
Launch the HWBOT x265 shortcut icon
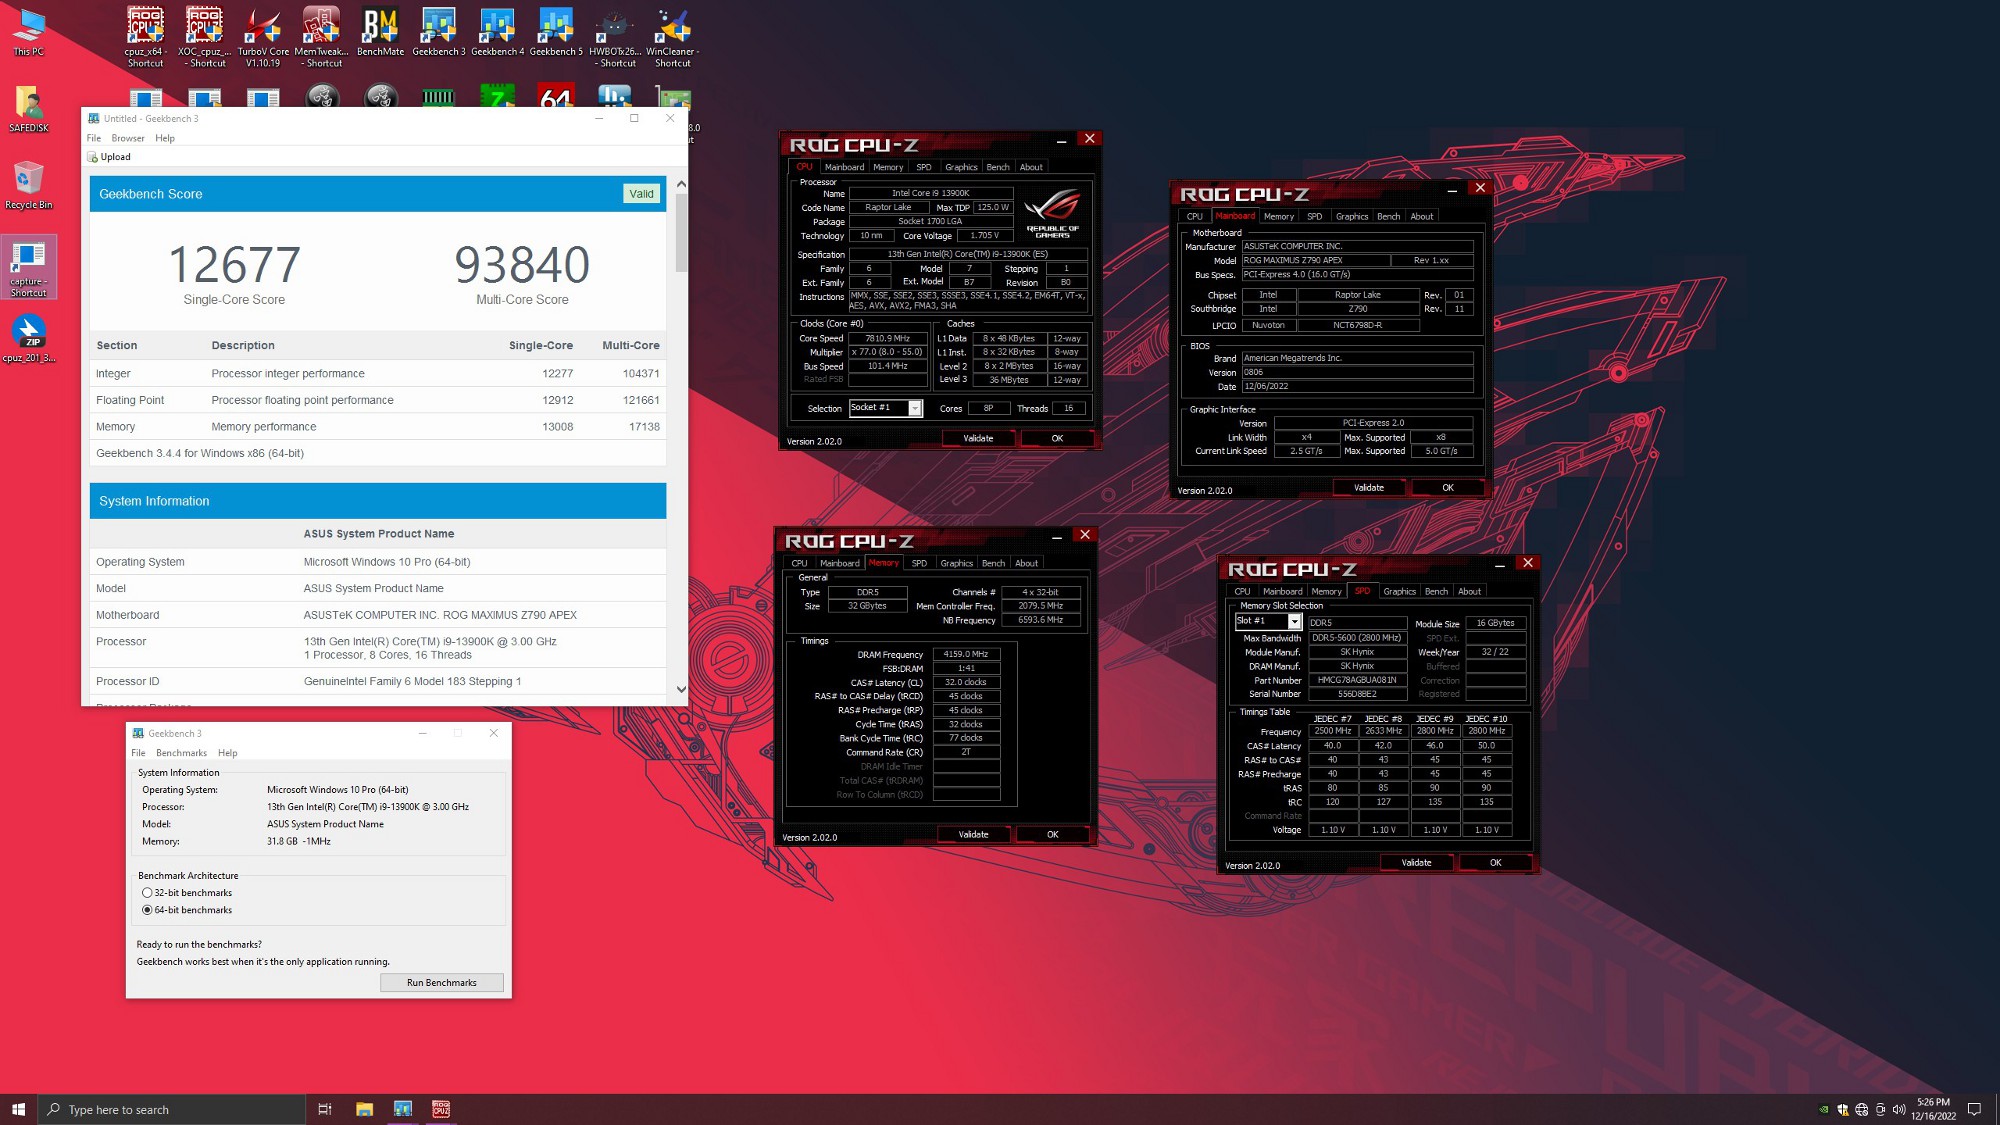(614, 37)
